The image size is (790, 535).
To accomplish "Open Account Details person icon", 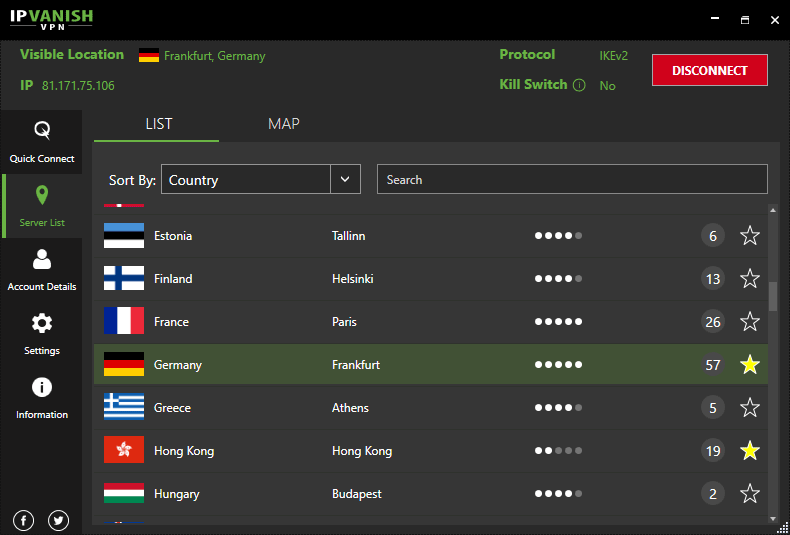I will coord(42,259).
